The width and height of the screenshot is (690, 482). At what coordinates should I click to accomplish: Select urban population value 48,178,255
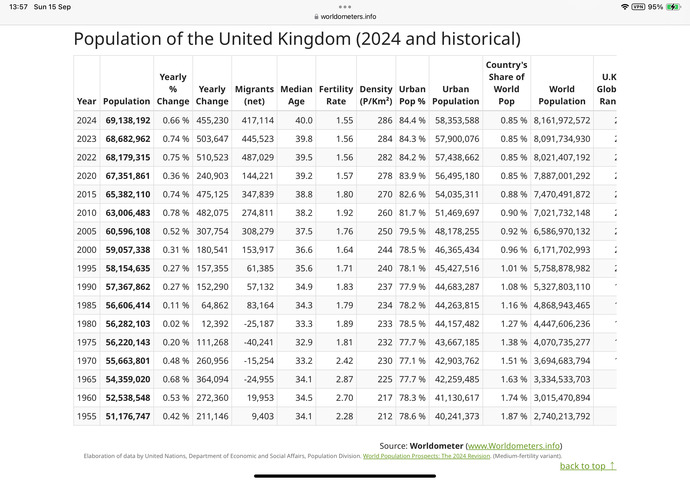(457, 231)
